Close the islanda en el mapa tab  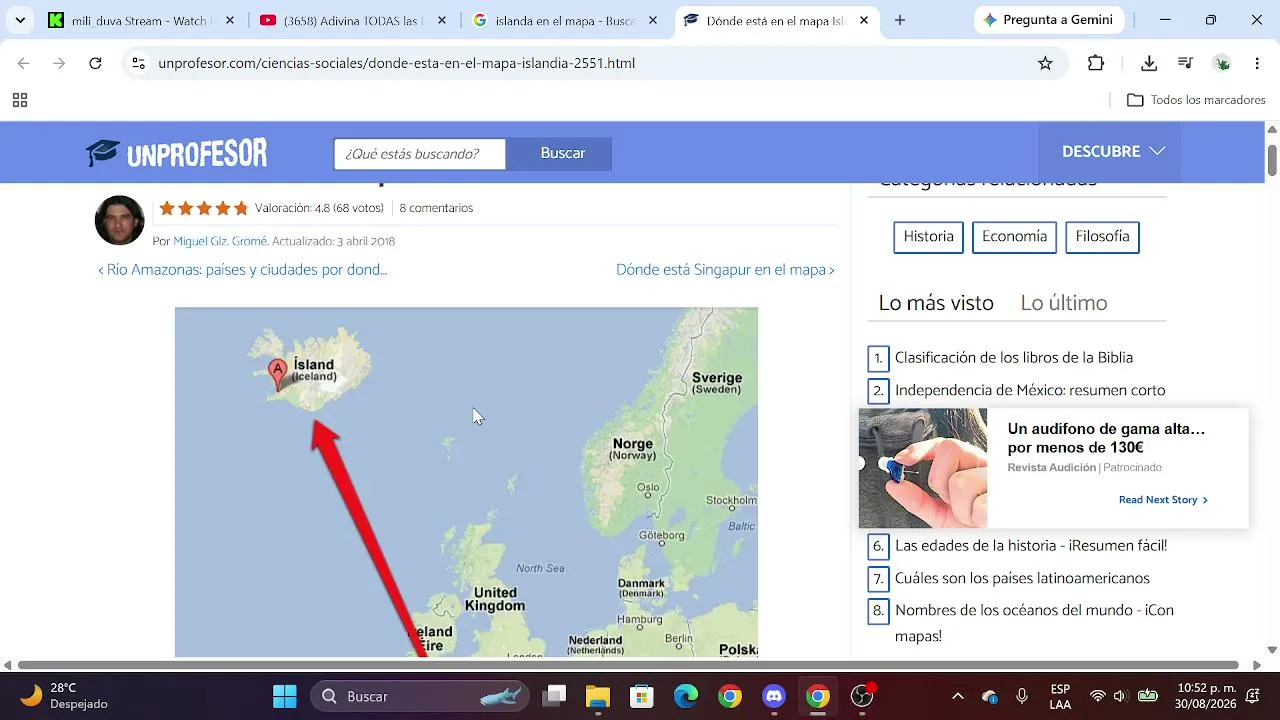[653, 20]
